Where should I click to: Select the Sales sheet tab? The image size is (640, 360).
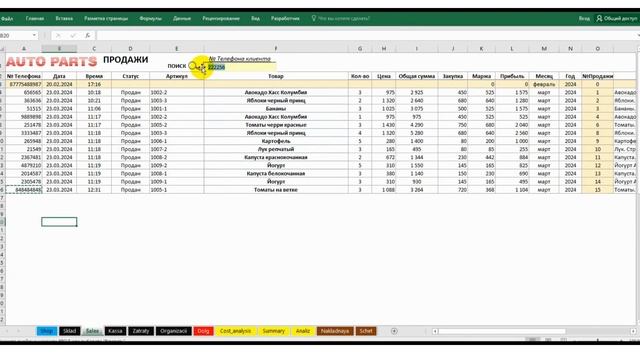tap(92, 331)
